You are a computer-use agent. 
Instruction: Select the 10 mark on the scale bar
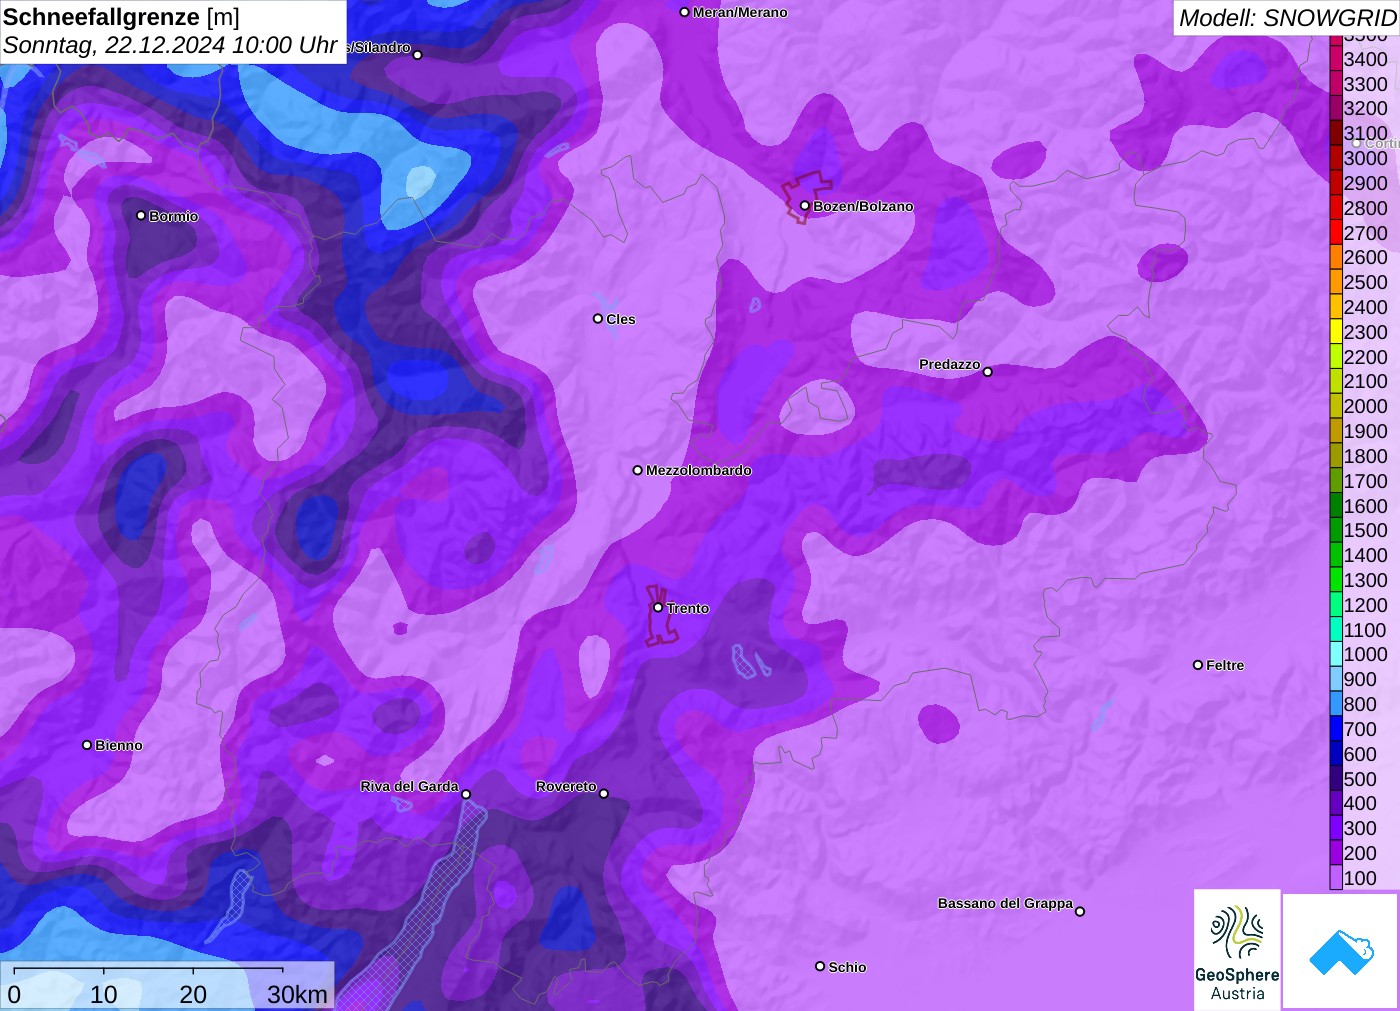104,995
